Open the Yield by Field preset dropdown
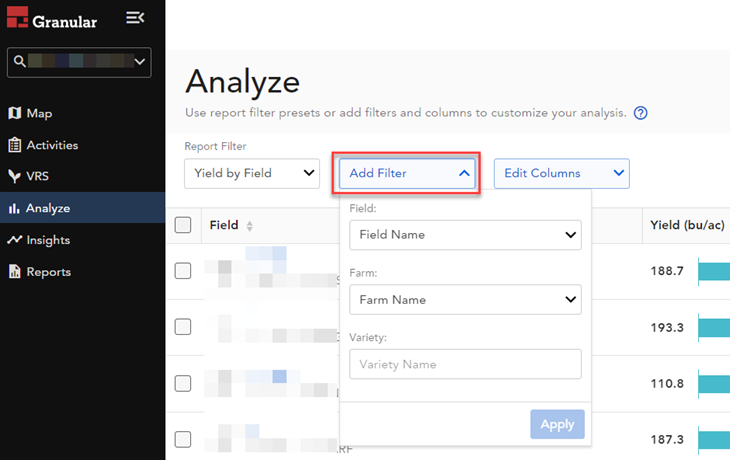Viewport: 730px width, 460px height. coord(252,173)
